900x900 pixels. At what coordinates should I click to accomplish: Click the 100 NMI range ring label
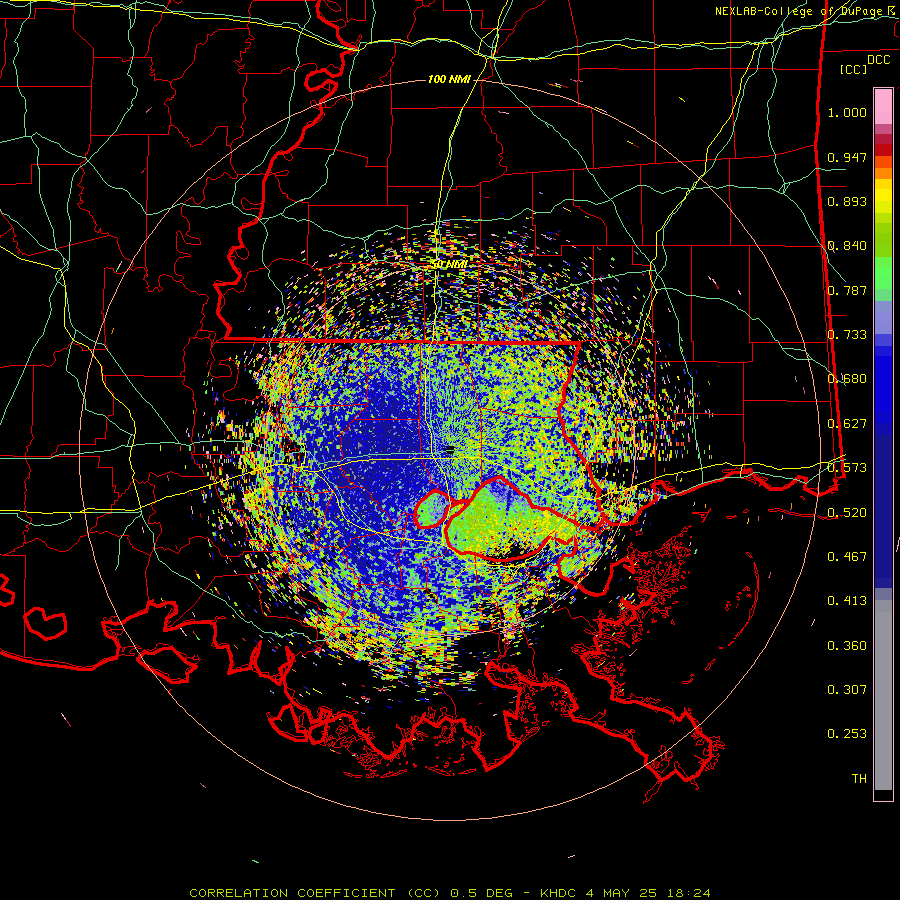click(x=449, y=79)
